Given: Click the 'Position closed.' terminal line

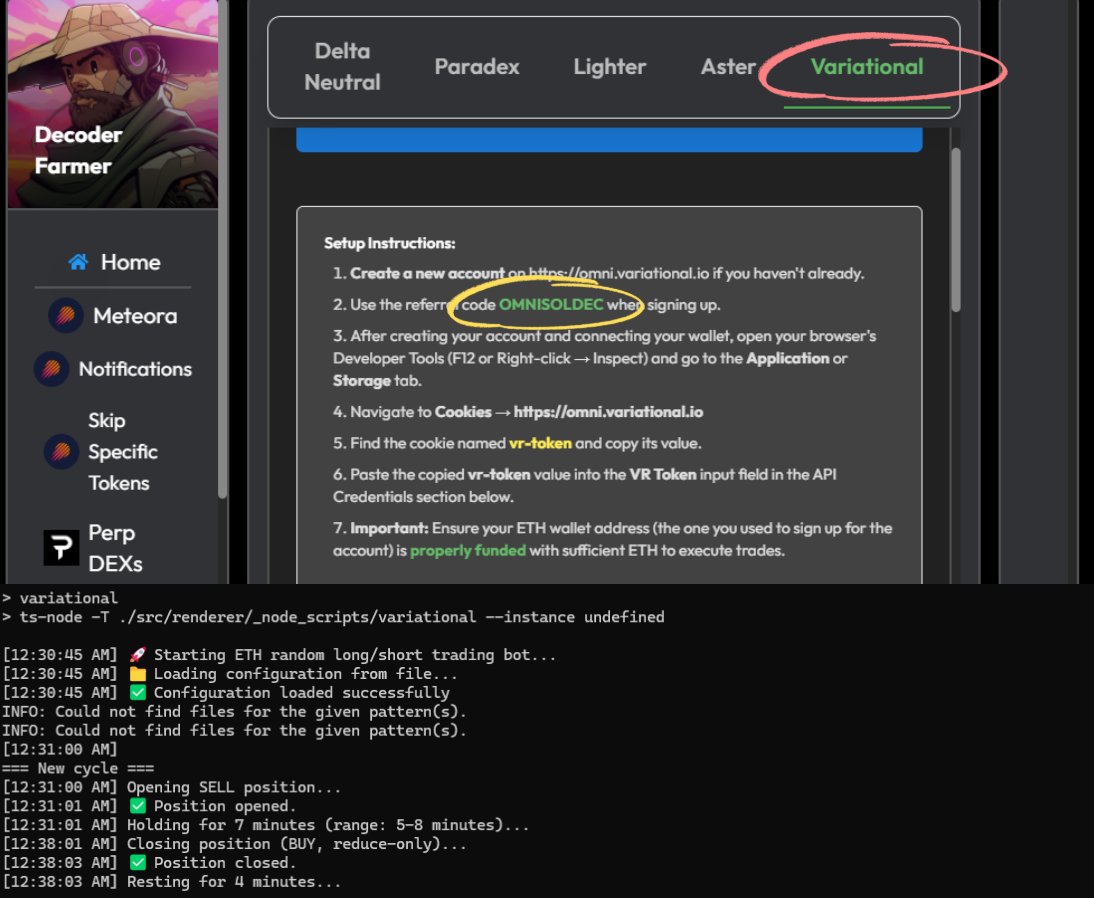Looking at the screenshot, I should pos(149,862).
